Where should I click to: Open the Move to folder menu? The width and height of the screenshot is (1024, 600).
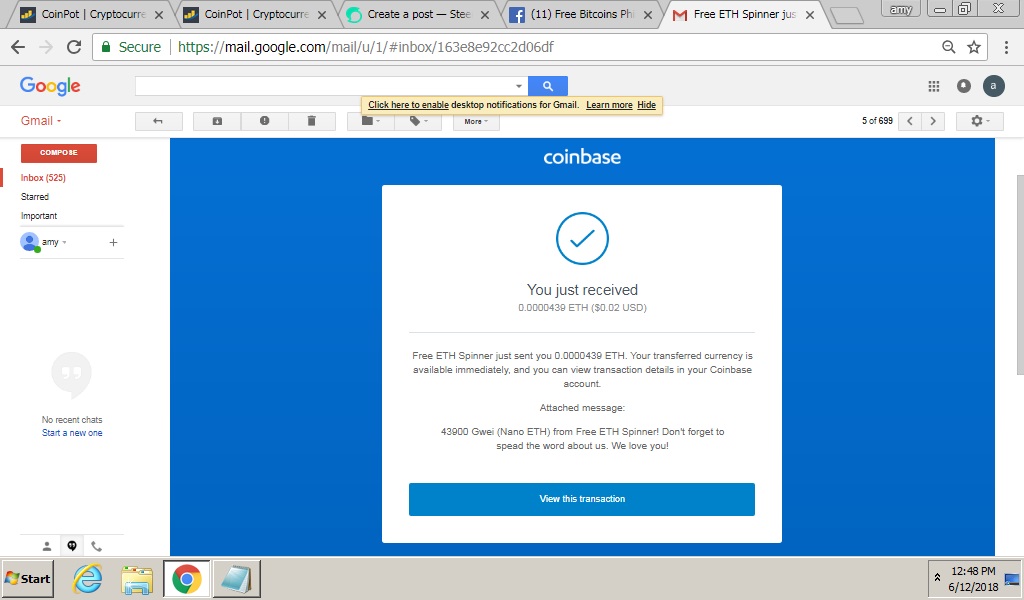[370, 121]
